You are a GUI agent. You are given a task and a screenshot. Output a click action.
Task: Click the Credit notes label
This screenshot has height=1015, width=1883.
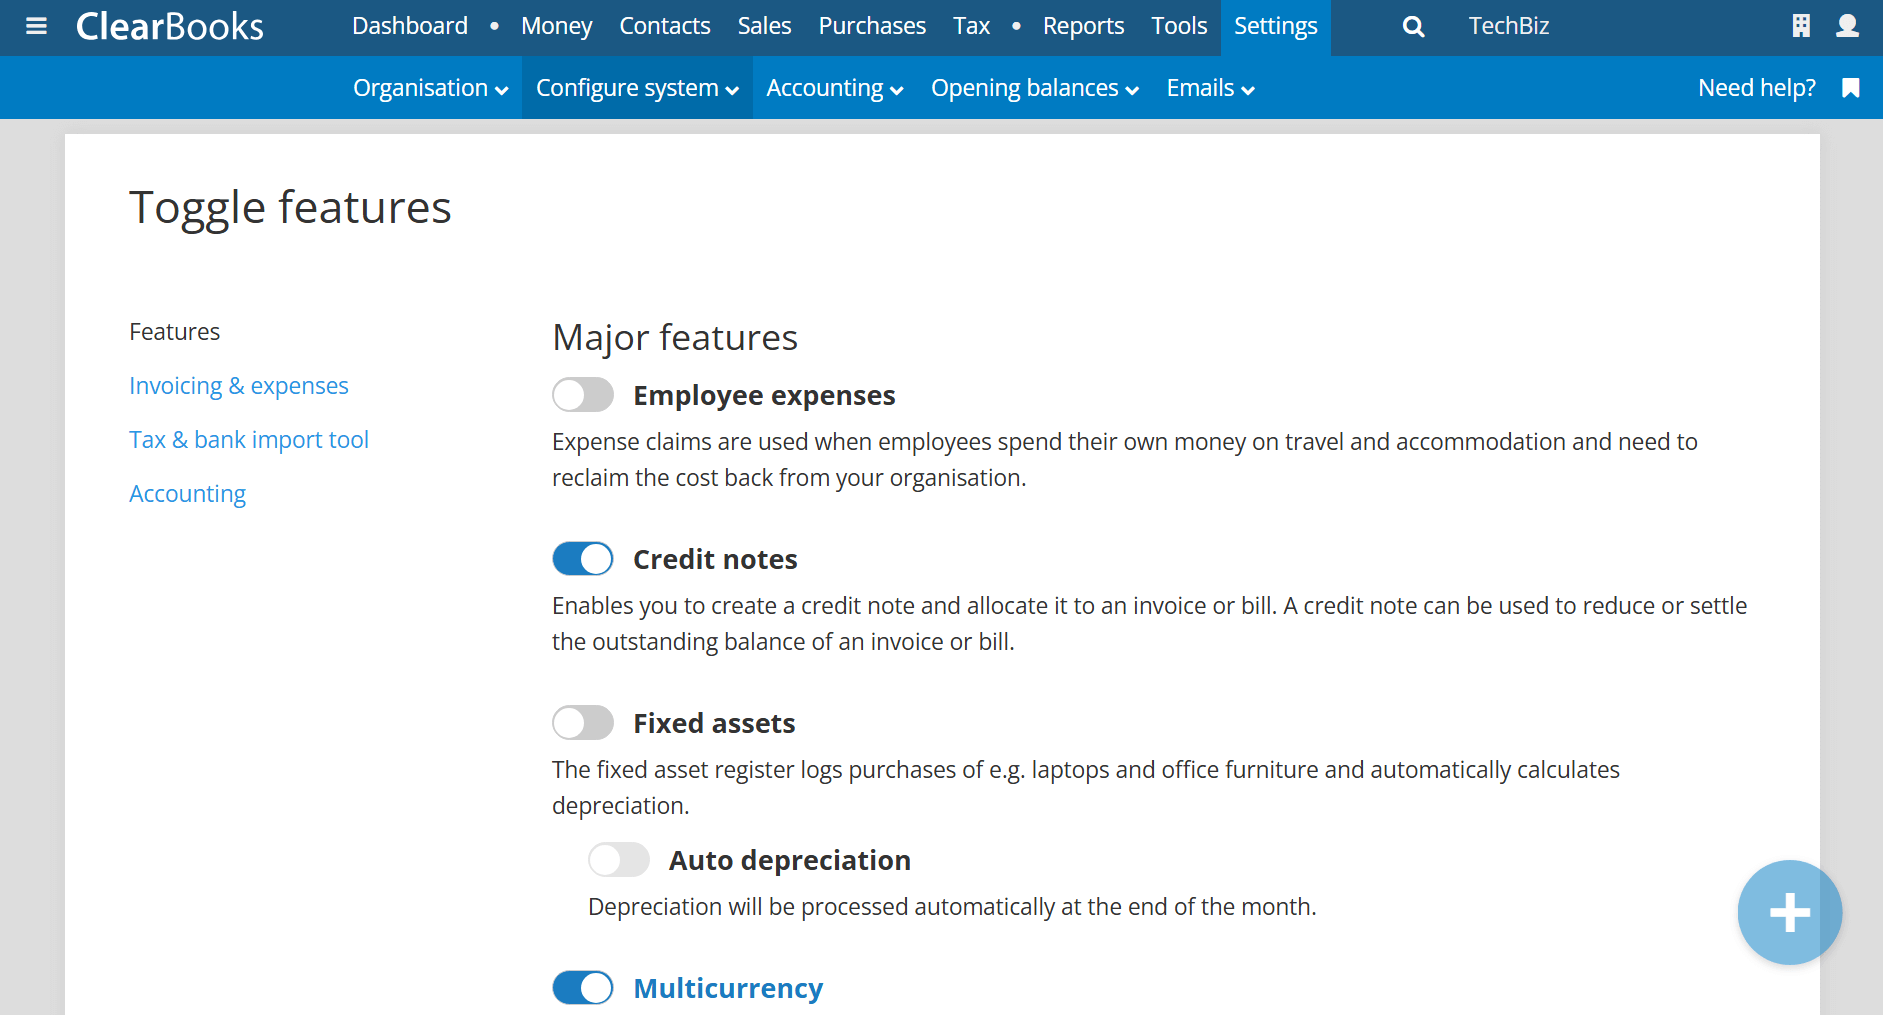pos(715,559)
